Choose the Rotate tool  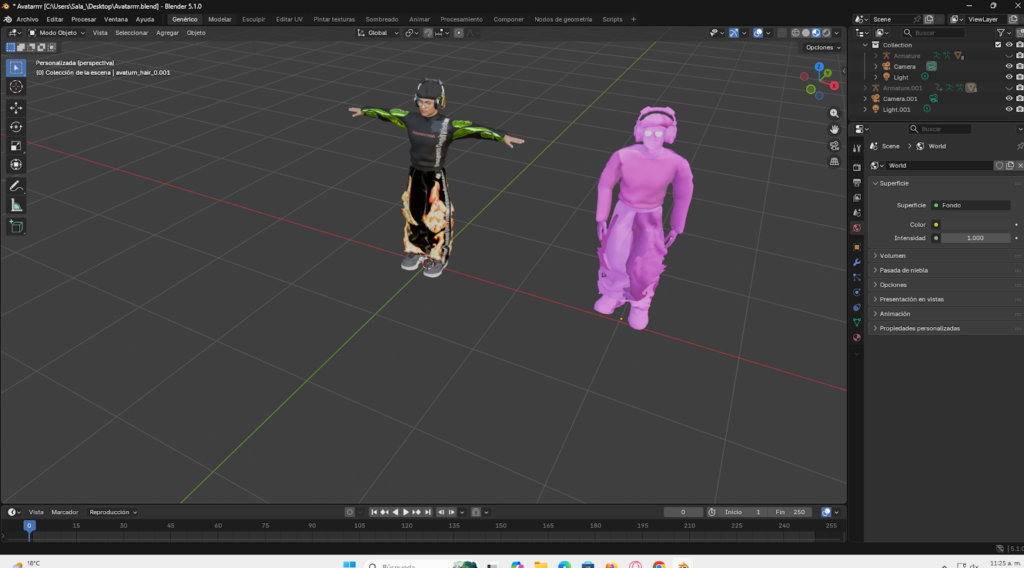(16, 127)
